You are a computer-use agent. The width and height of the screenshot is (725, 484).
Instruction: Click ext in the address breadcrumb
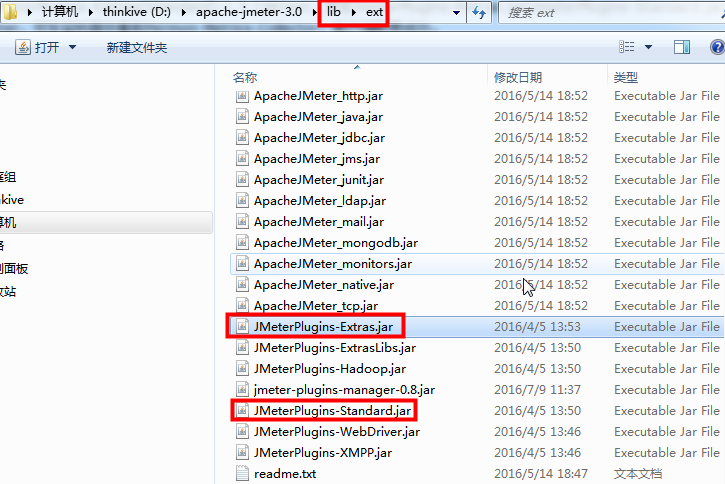[x=375, y=12]
